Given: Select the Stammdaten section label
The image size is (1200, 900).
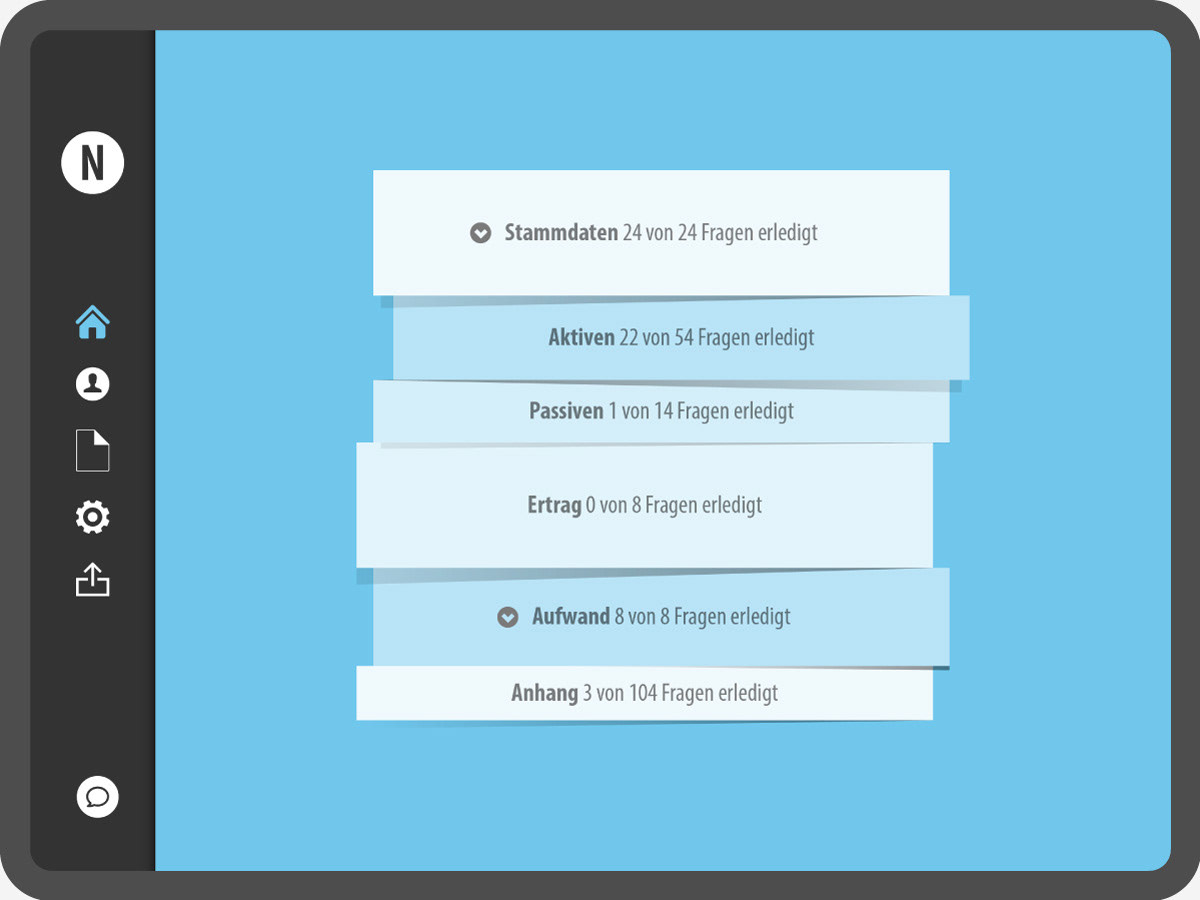Looking at the screenshot, I should (x=560, y=233).
